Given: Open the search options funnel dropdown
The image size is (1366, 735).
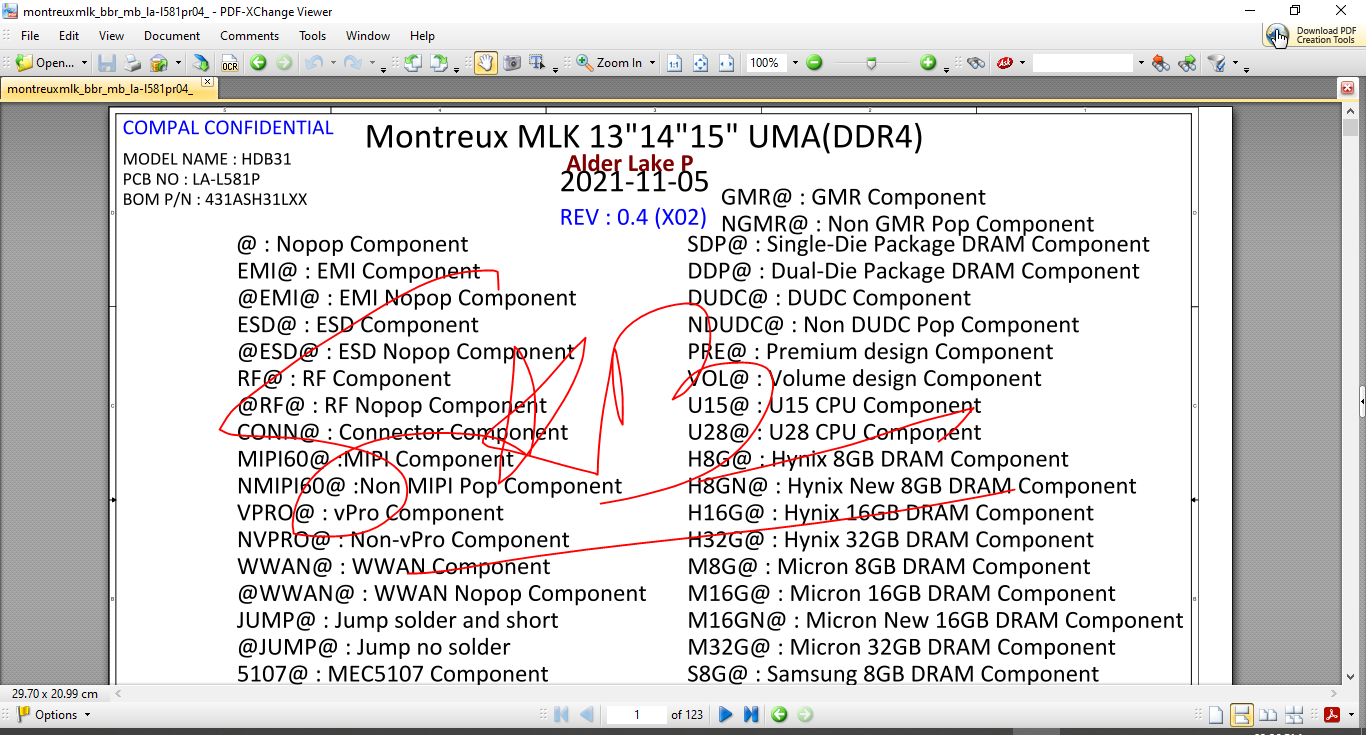Looking at the screenshot, I should coord(1235,63).
